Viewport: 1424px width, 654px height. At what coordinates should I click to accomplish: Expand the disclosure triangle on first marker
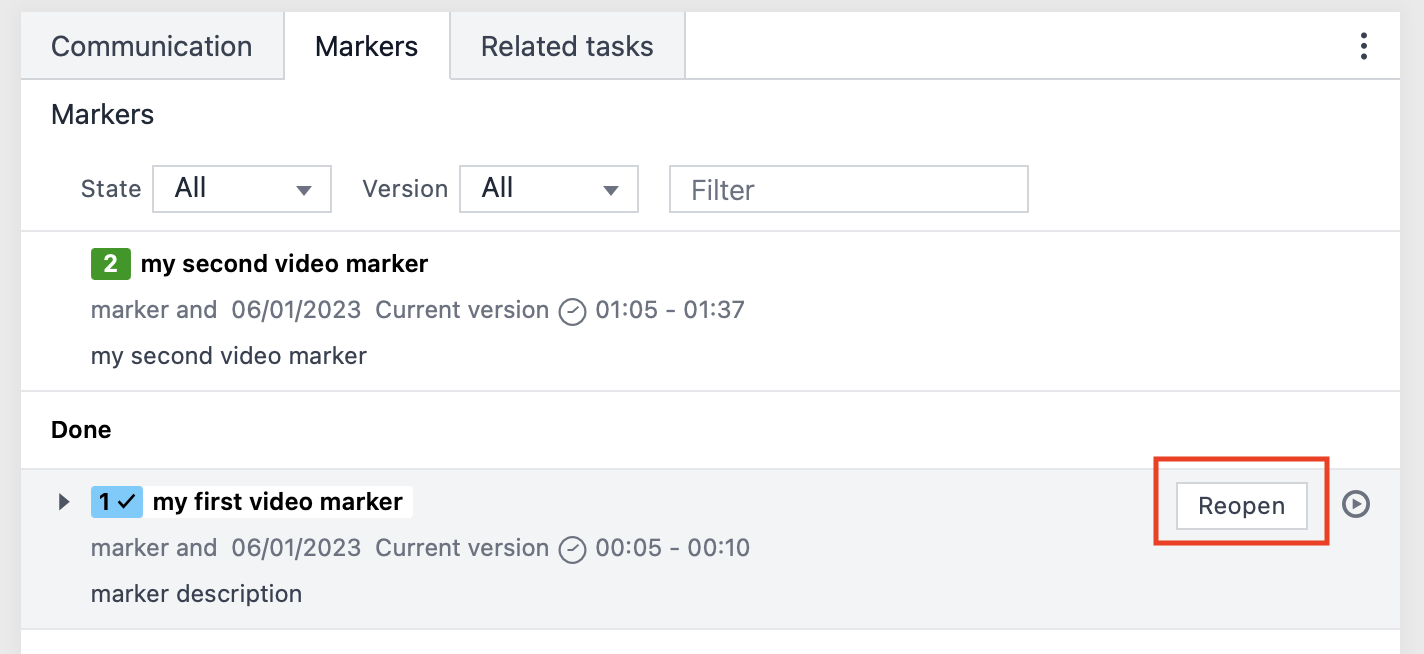coord(63,502)
